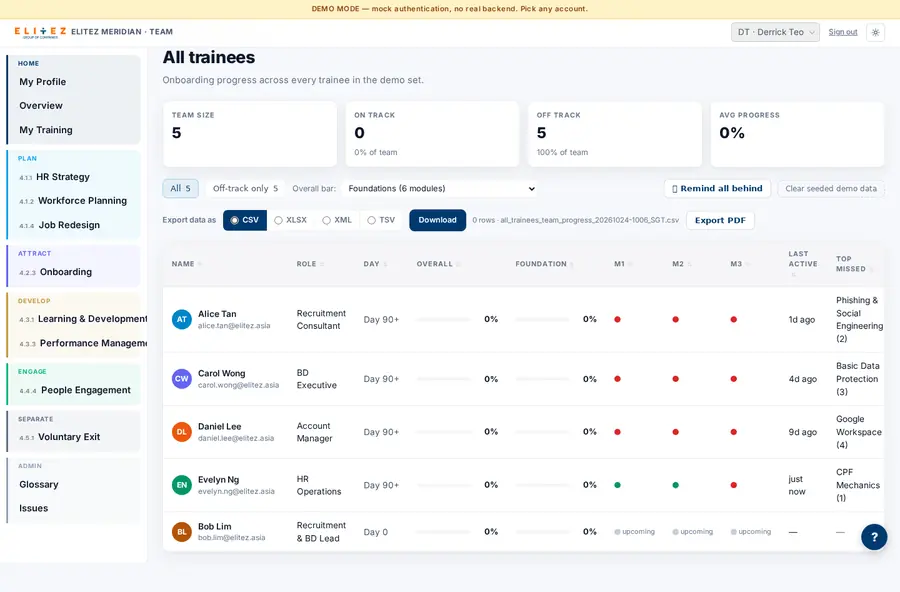
Task: Click Carol Wong's red M3 status dot
Action: (x=734, y=379)
